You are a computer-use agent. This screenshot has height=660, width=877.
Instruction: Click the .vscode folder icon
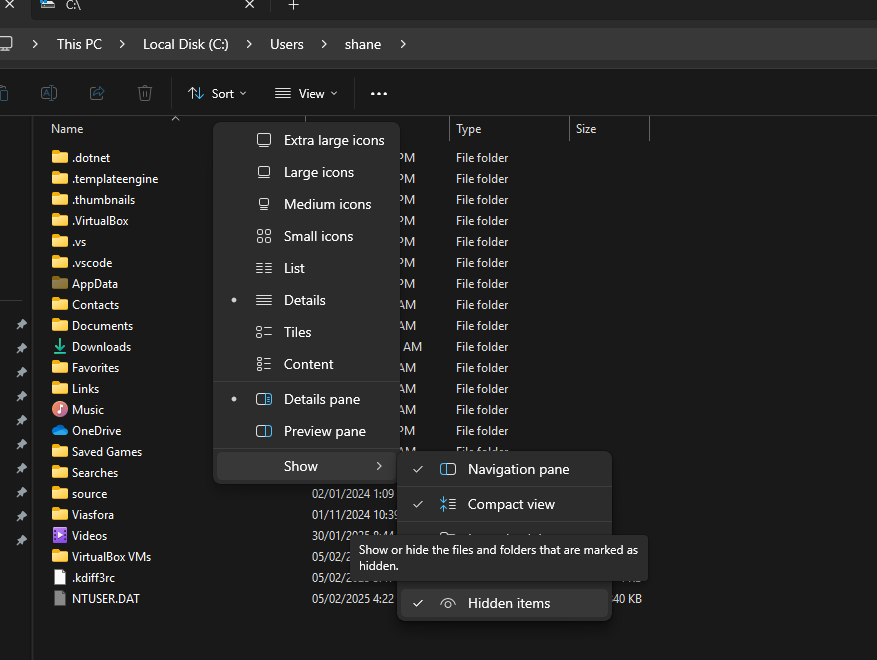(60, 262)
